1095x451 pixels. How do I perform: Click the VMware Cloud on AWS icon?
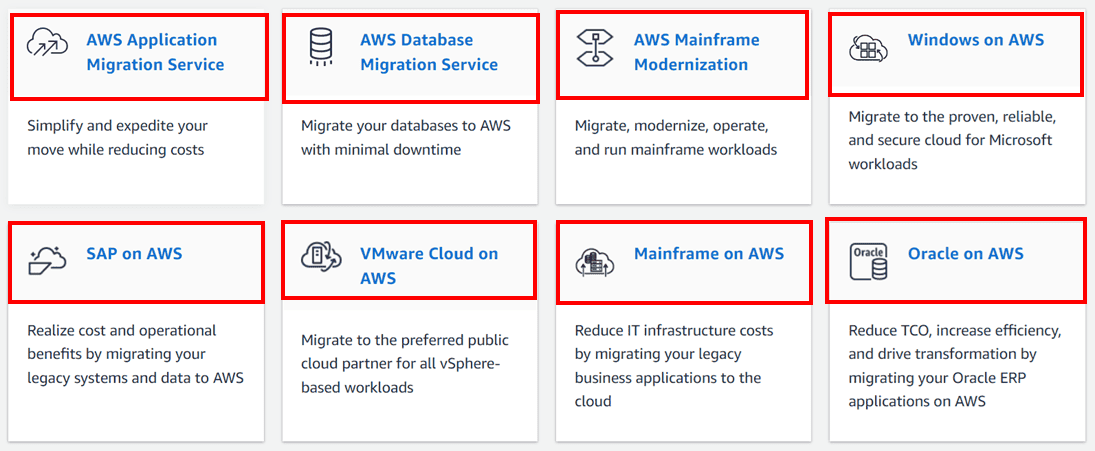[322, 257]
